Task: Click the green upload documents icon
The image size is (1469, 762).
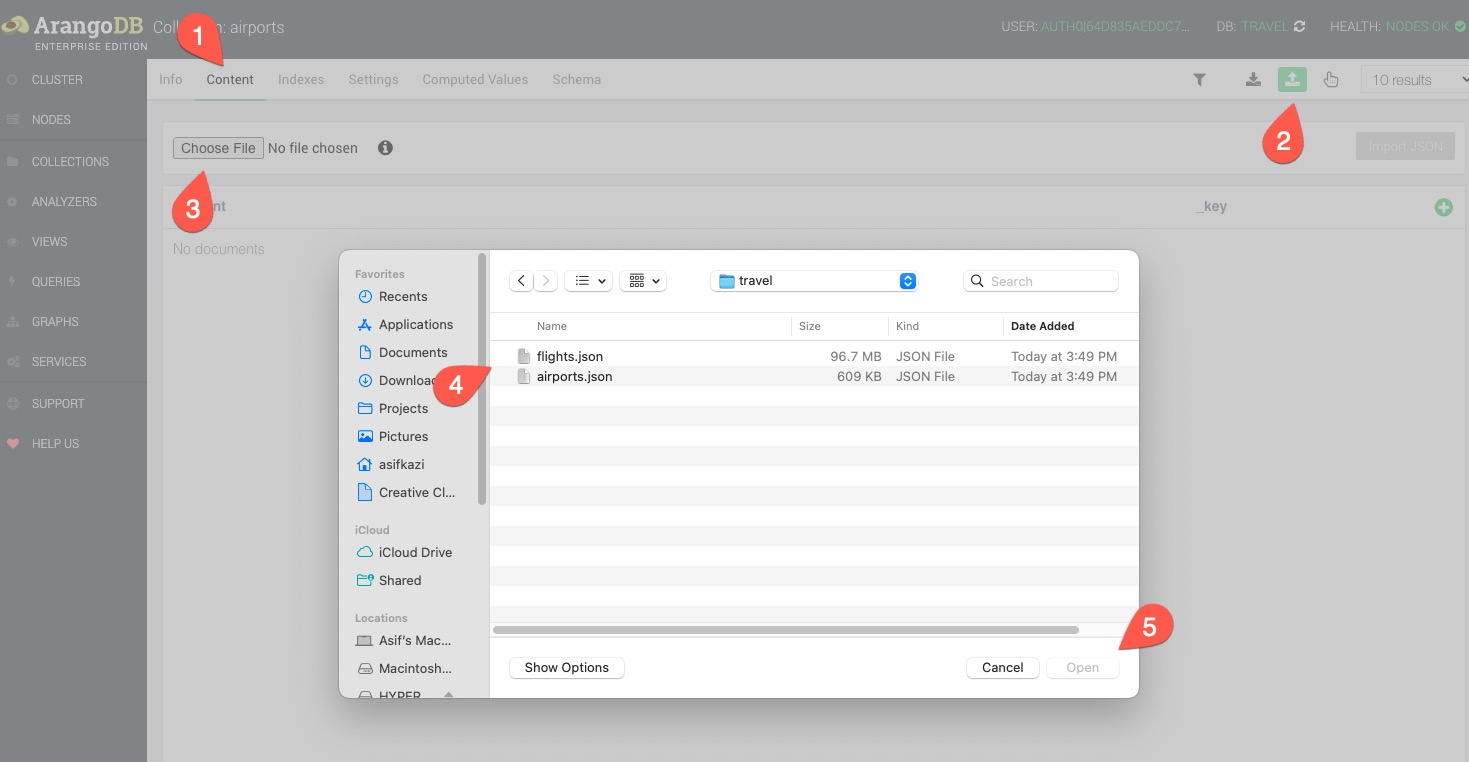Action: 1292,80
